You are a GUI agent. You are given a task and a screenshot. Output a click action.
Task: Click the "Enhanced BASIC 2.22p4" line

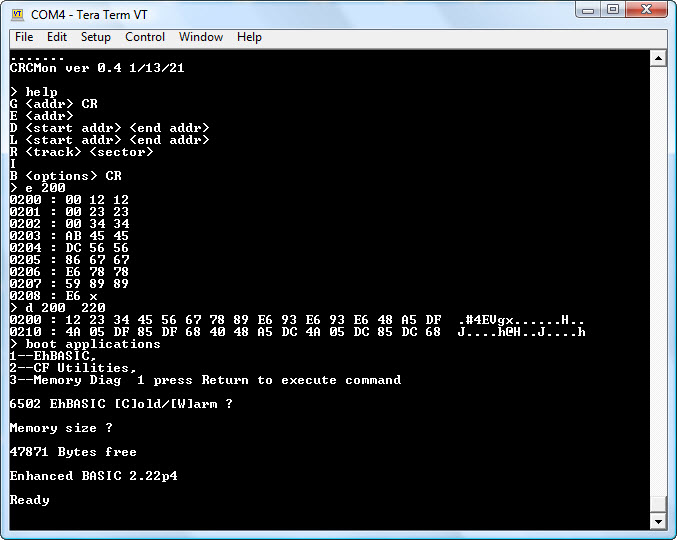pos(94,476)
